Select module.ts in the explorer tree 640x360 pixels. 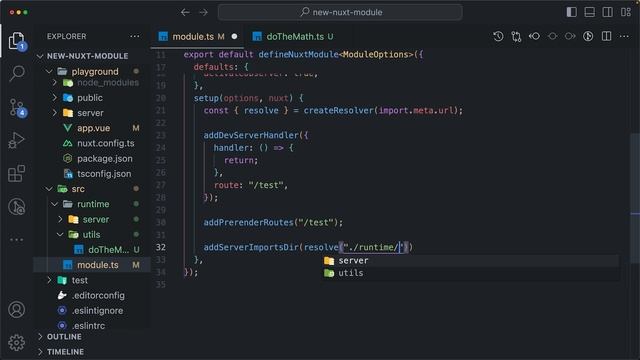tap(92, 265)
